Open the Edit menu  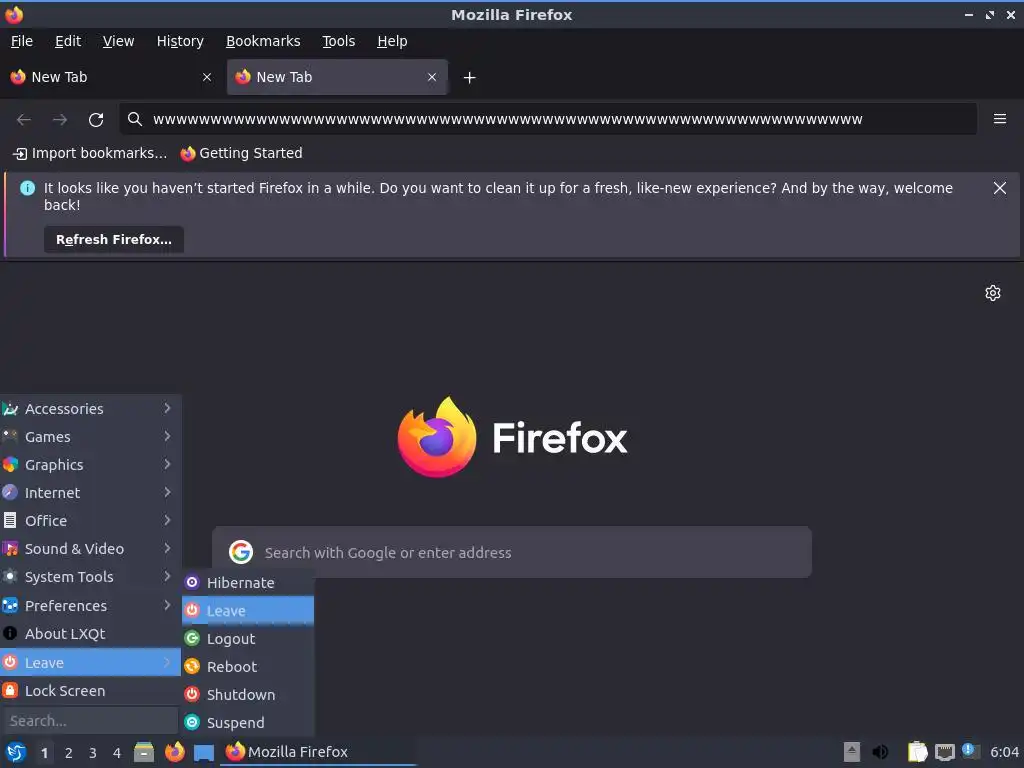(x=68, y=41)
